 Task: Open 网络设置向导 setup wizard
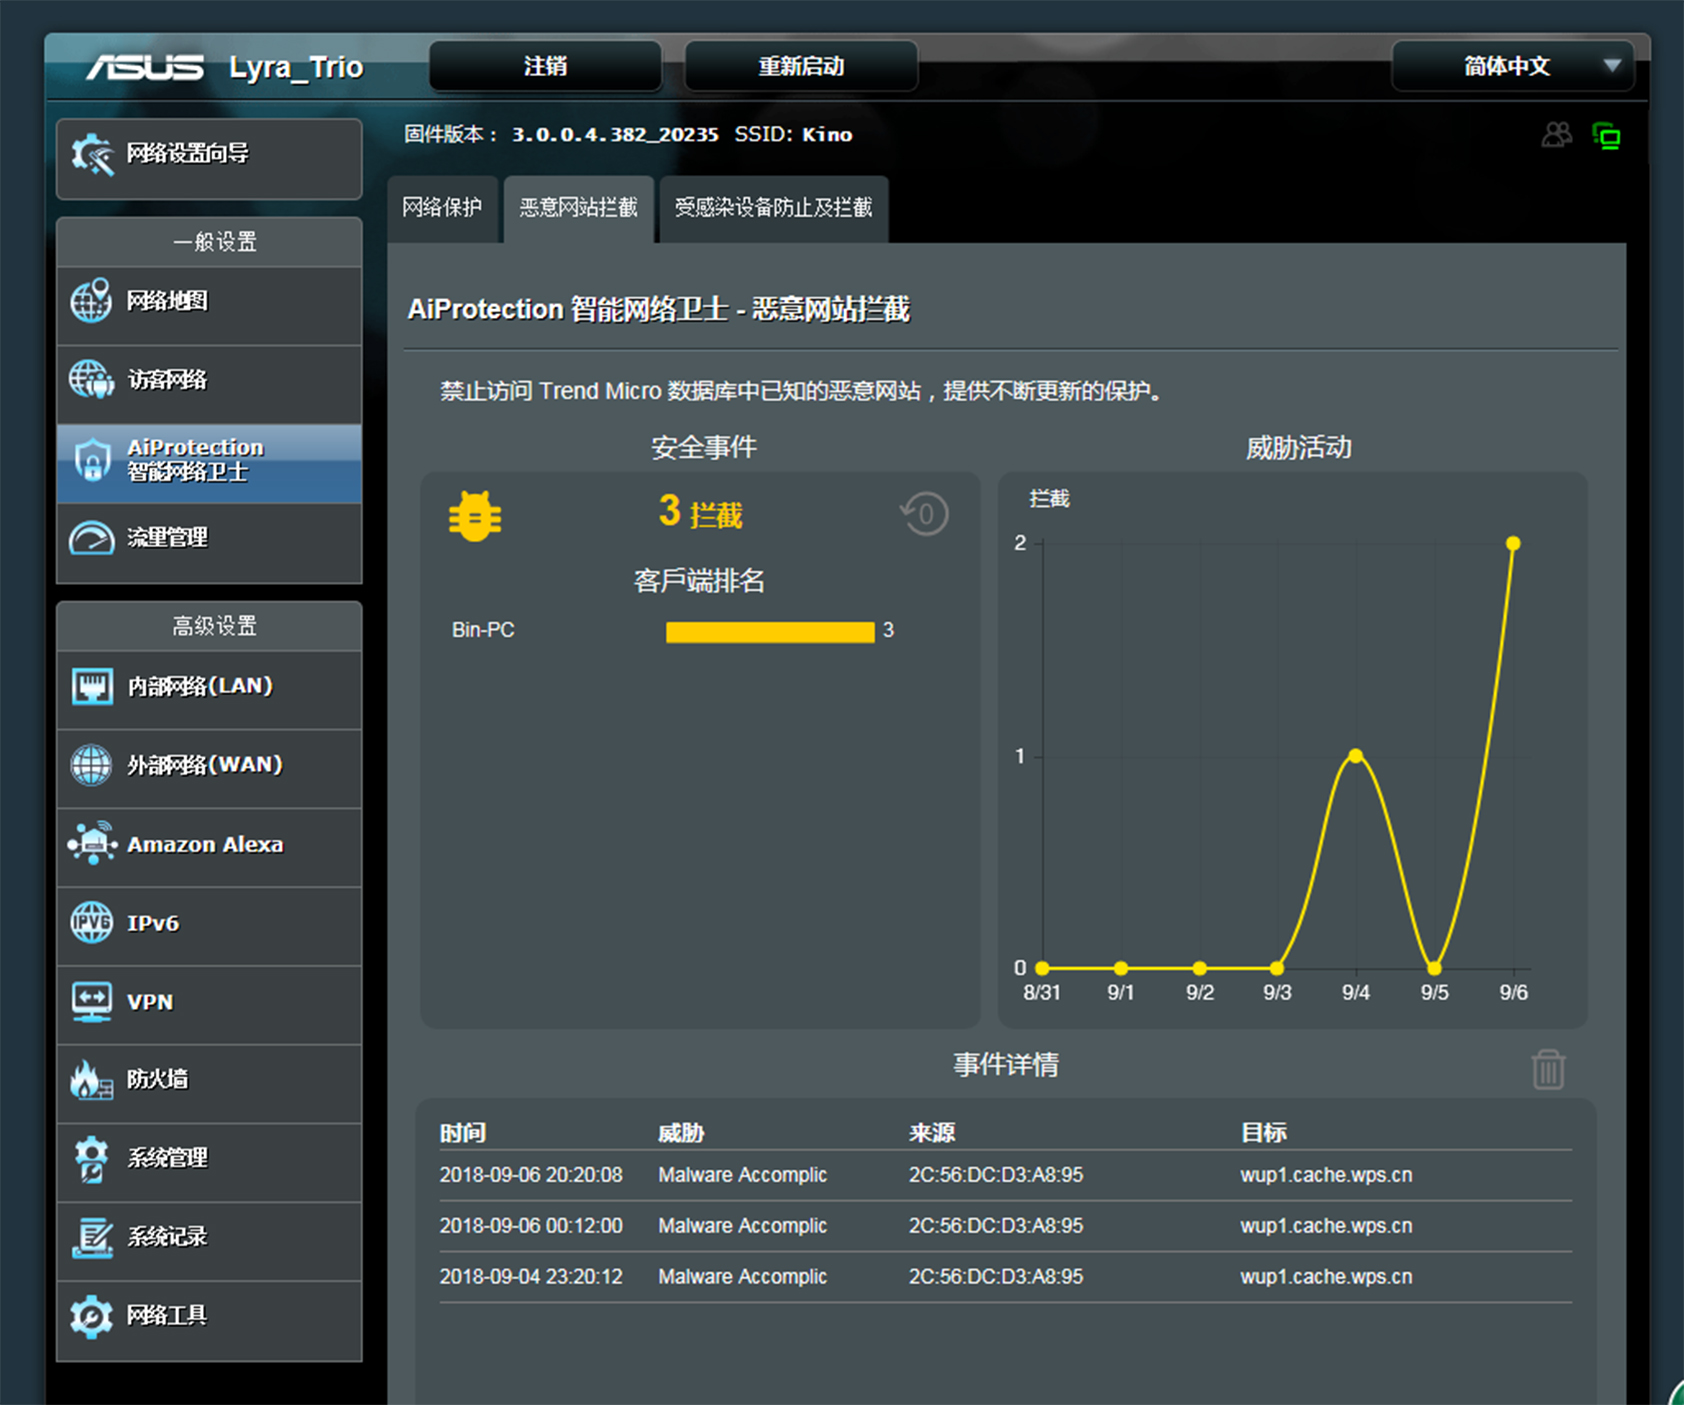point(209,154)
